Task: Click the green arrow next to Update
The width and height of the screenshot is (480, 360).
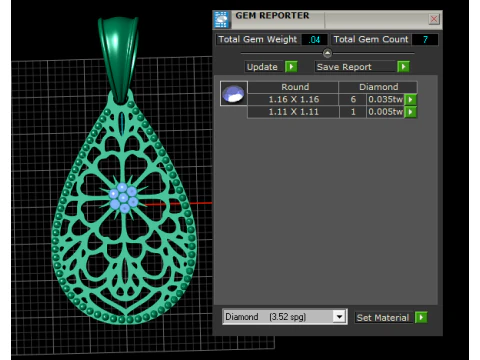Action: click(291, 67)
